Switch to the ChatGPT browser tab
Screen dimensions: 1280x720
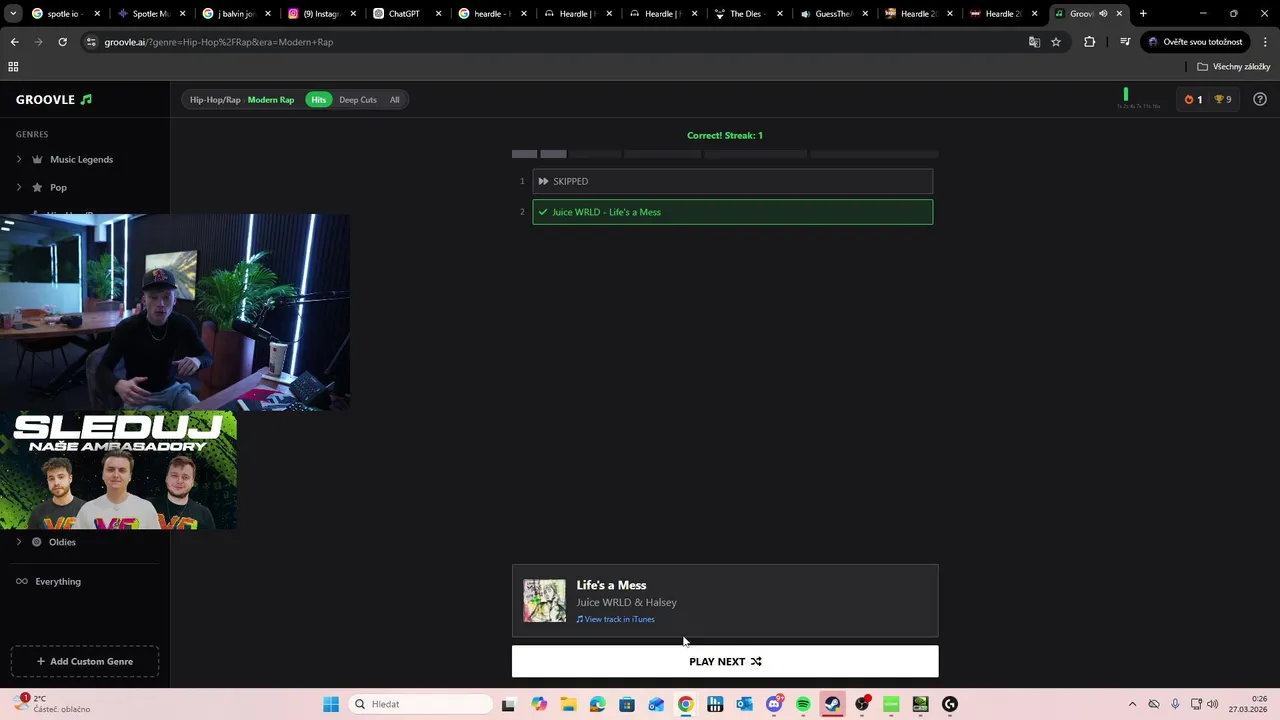[406, 14]
